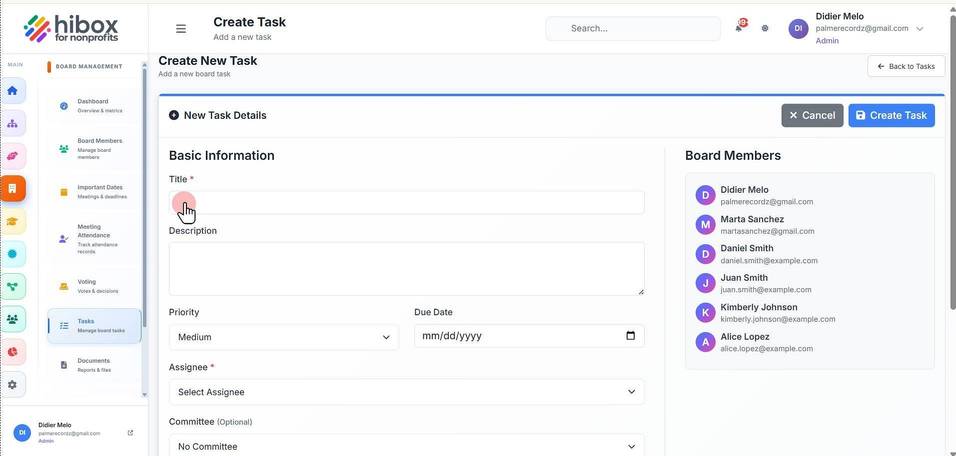Click the Admin role label in header
Viewport: 956px width, 456px height.
click(827, 41)
